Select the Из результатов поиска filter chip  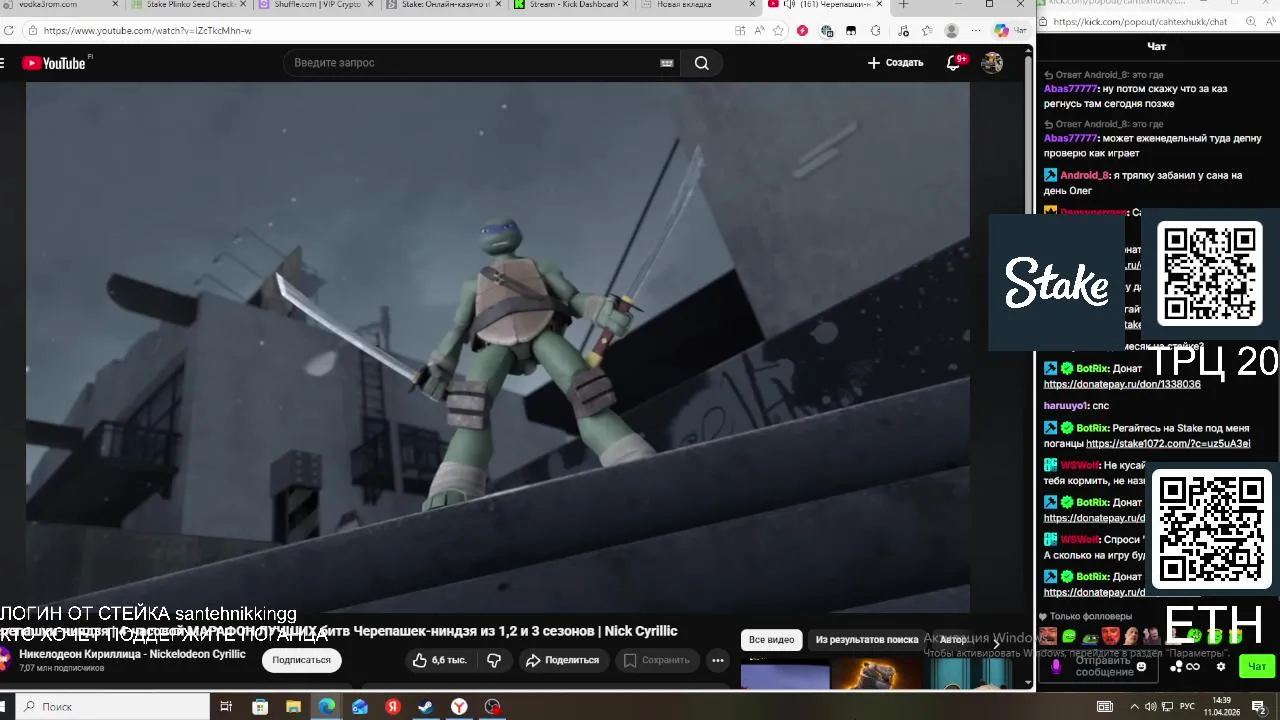tap(866, 640)
